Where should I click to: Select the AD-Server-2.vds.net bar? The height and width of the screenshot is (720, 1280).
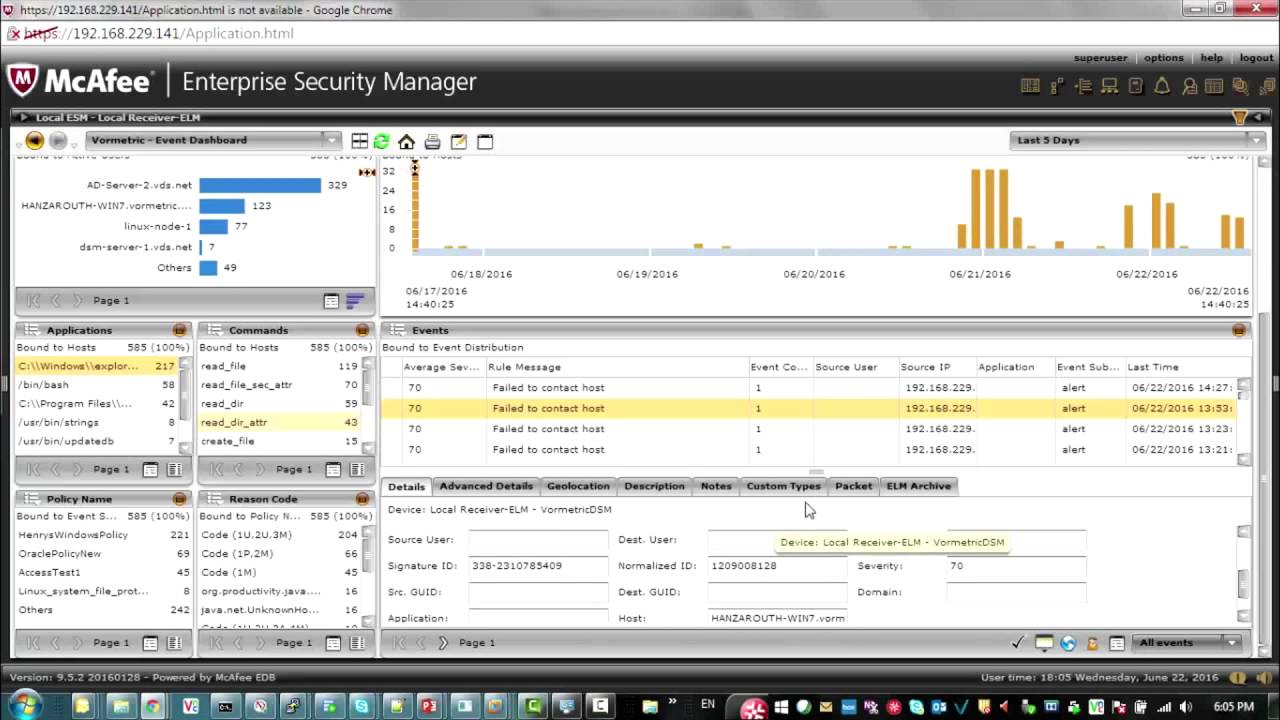(260, 185)
